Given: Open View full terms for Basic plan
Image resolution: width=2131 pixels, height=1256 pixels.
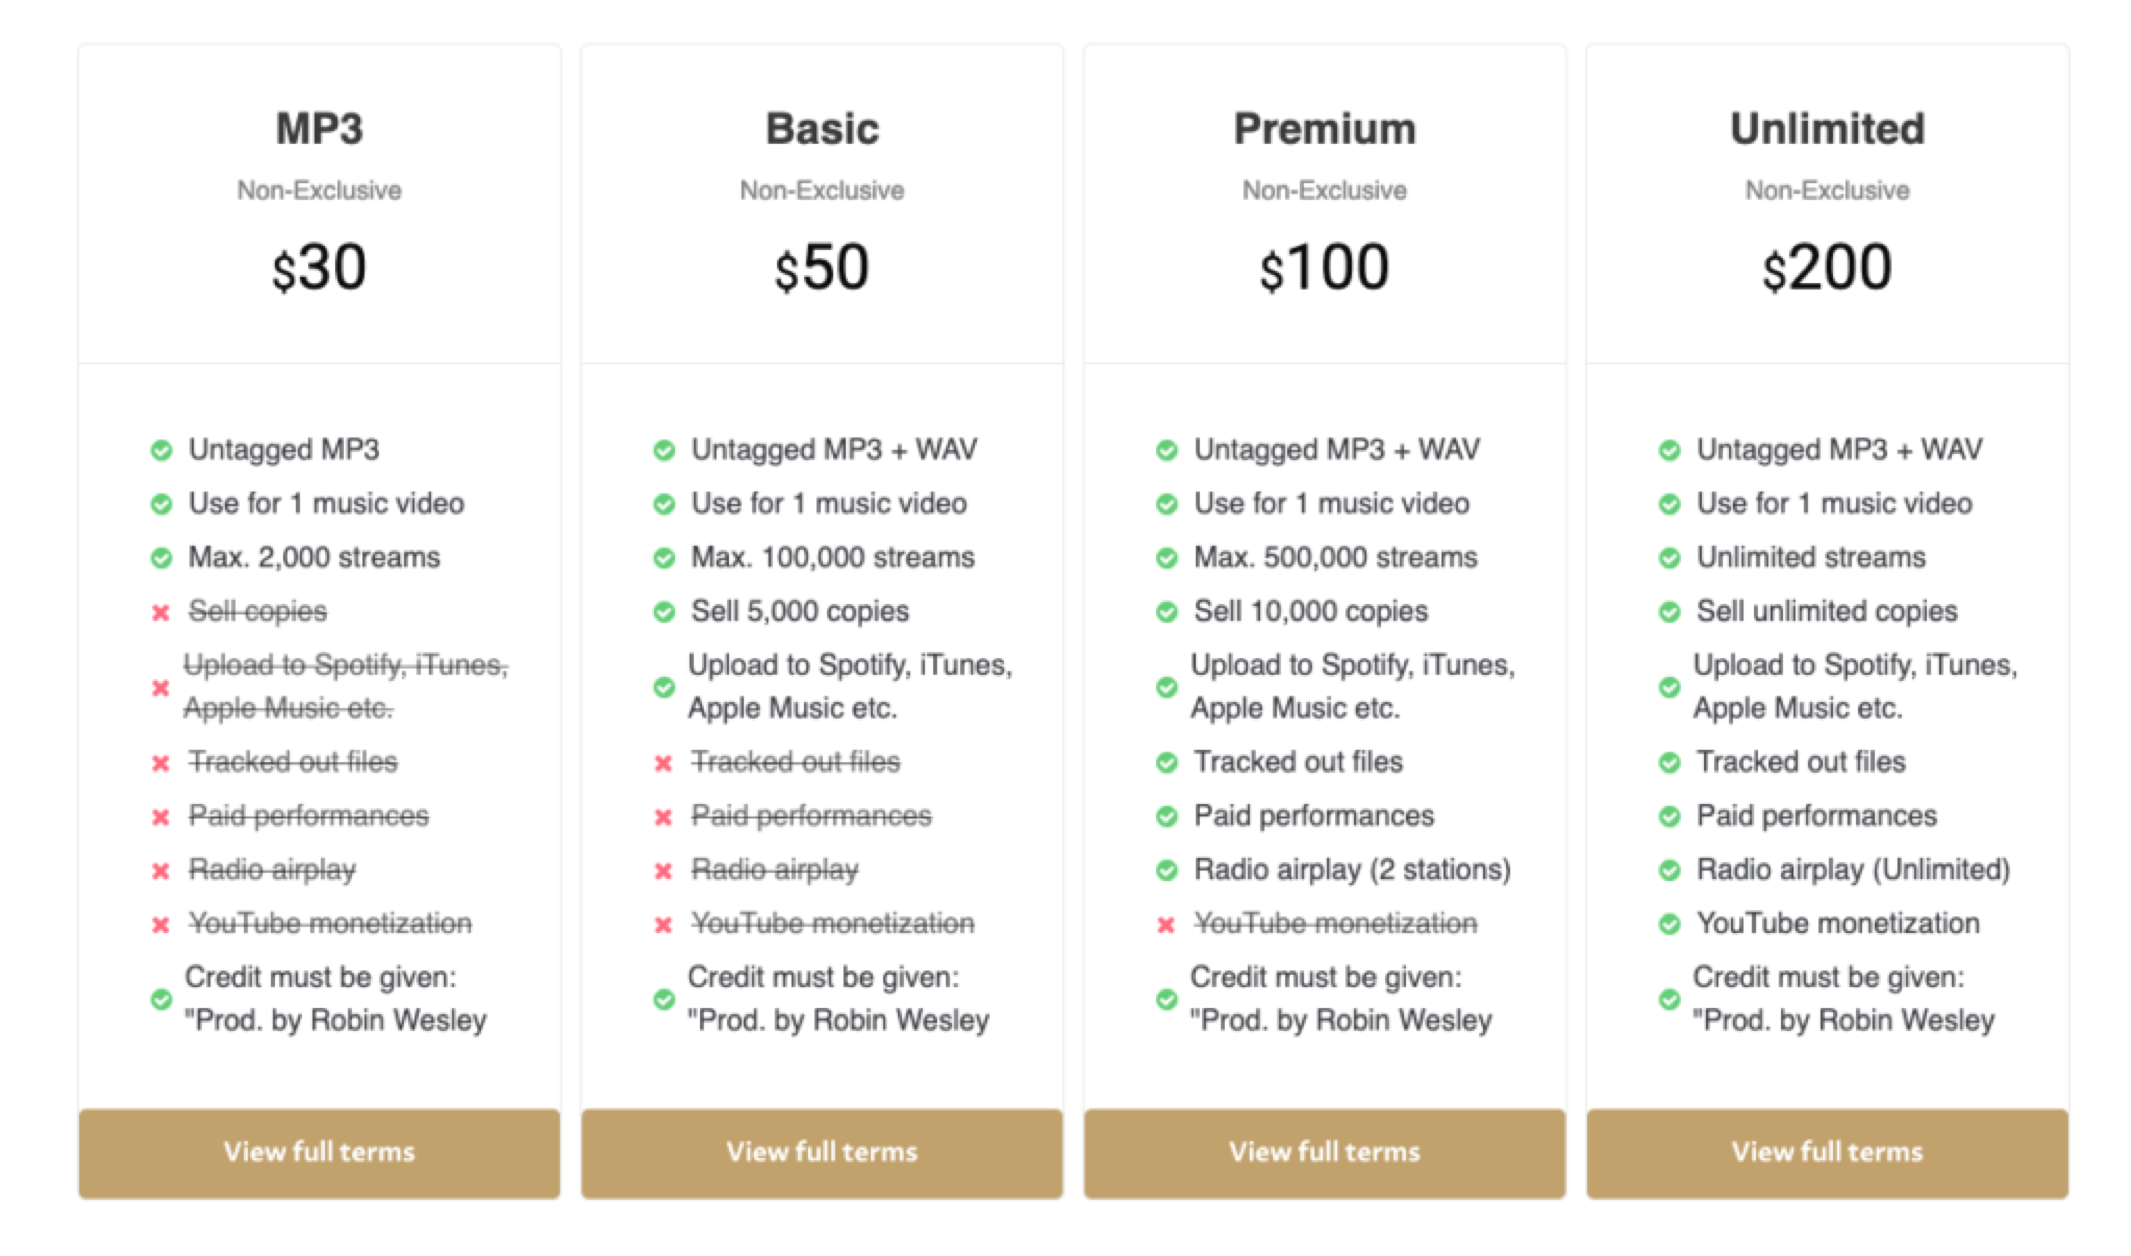Looking at the screenshot, I should pos(821,1152).
